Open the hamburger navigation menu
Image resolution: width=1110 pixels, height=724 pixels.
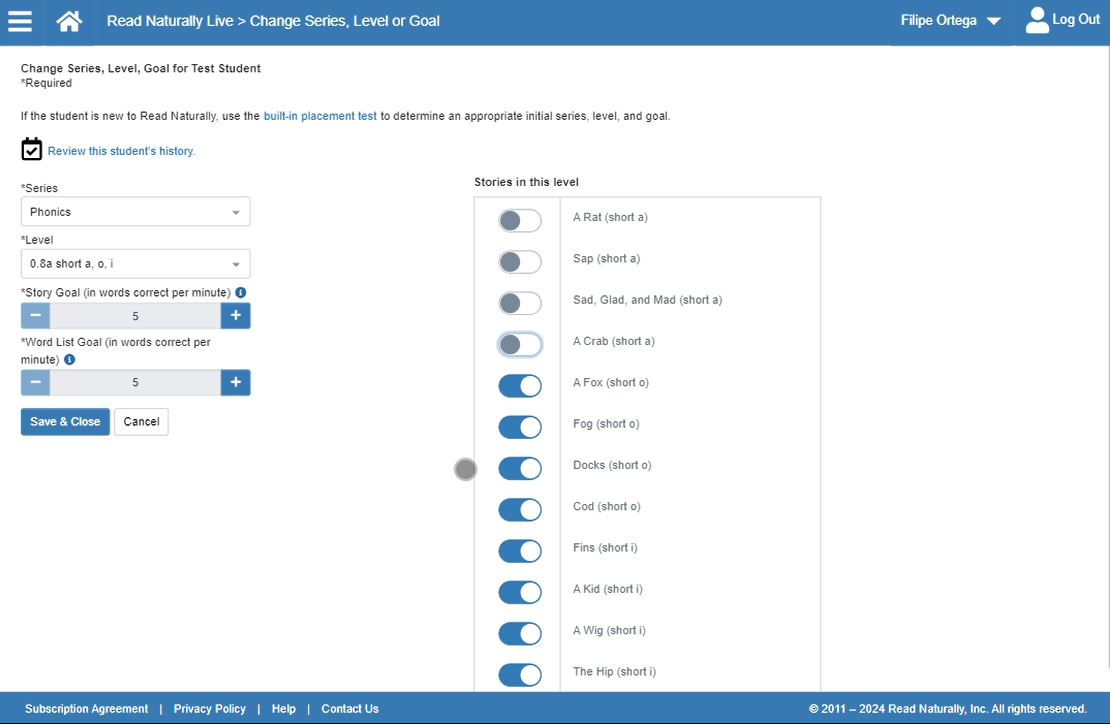tap(20, 21)
